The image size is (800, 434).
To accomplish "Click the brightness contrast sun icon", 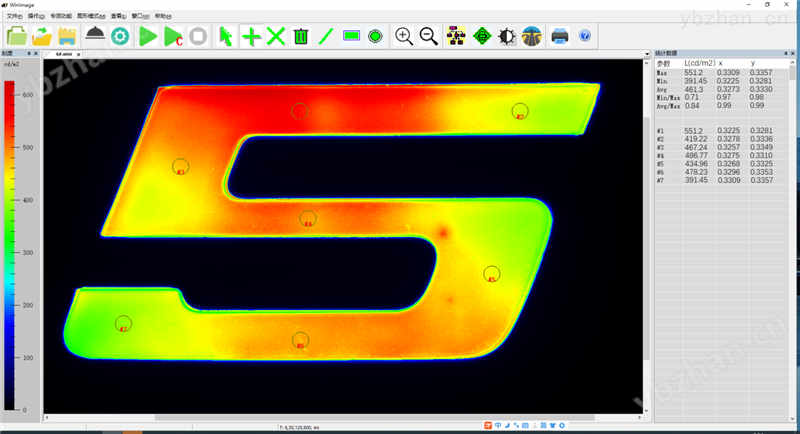I will [507, 36].
